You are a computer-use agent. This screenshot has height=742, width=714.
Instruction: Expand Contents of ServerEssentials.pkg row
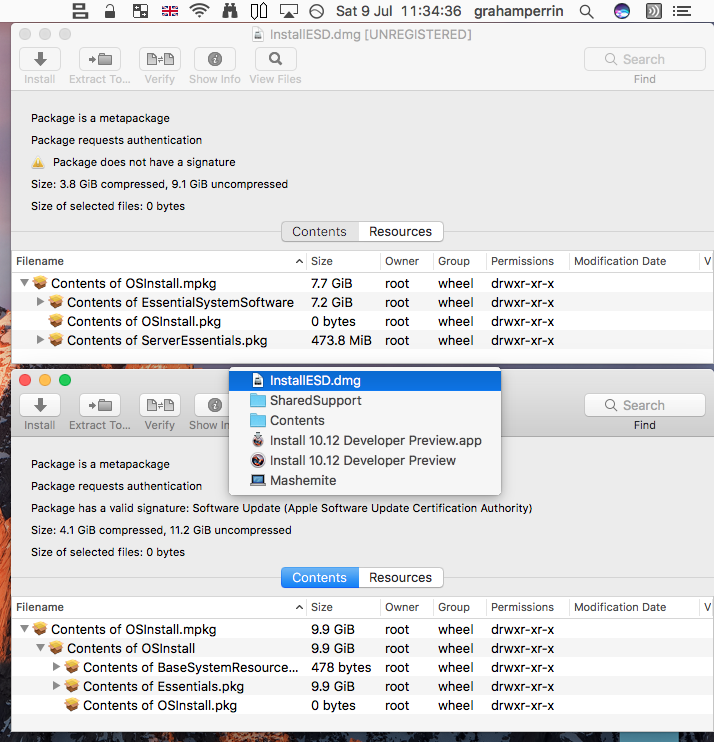tap(40, 339)
